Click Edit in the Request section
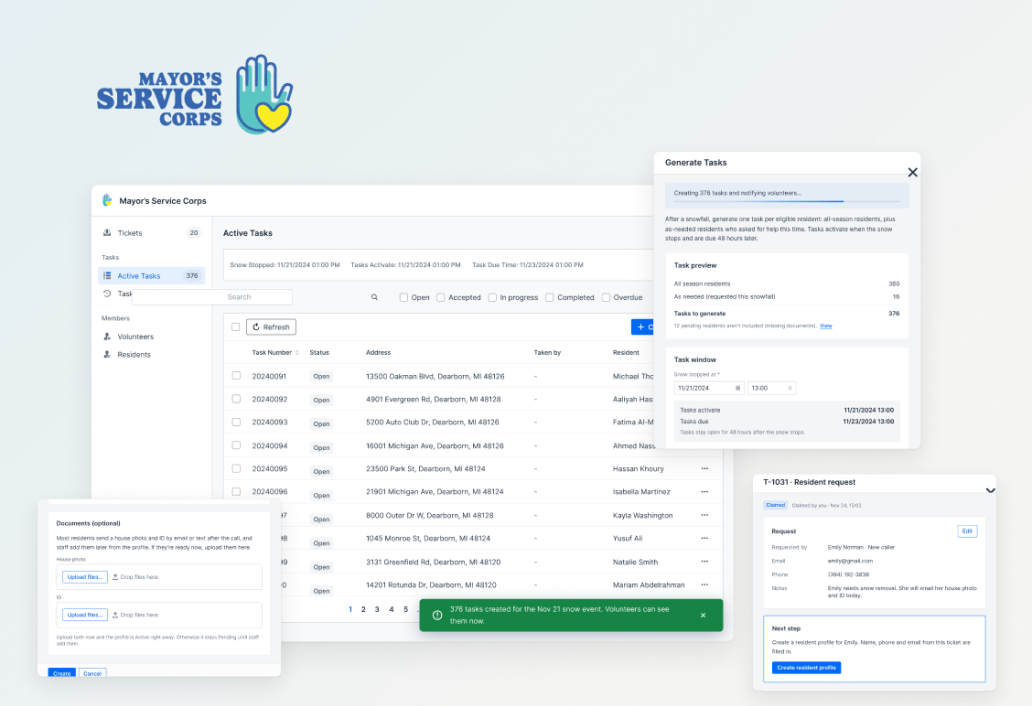The image size is (1032, 706). click(x=967, y=531)
